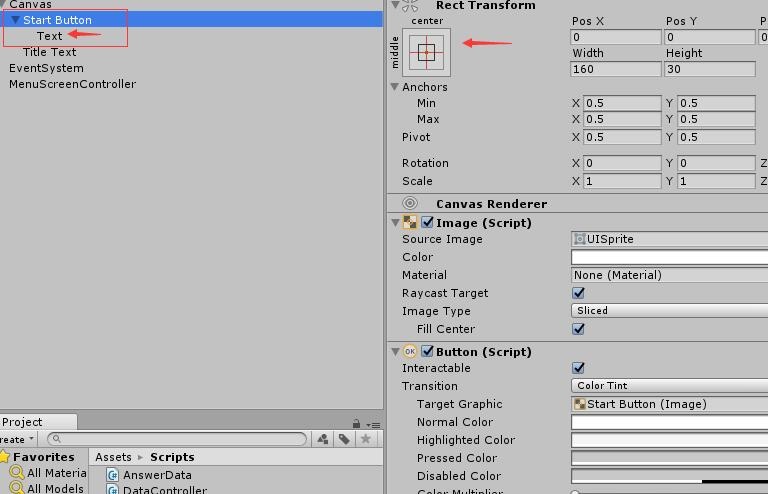The height and width of the screenshot is (494, 768).
Task: Click the search by type icon
Action: pyautogui.click(x=323, y=439)
